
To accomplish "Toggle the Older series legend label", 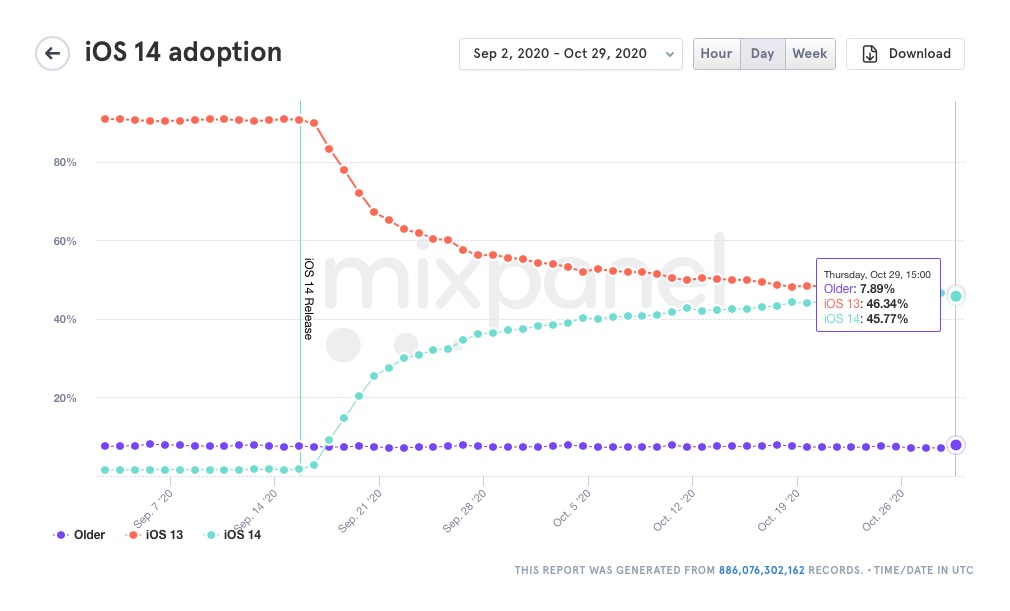I will pyautogui.click(x=89, y=535).
